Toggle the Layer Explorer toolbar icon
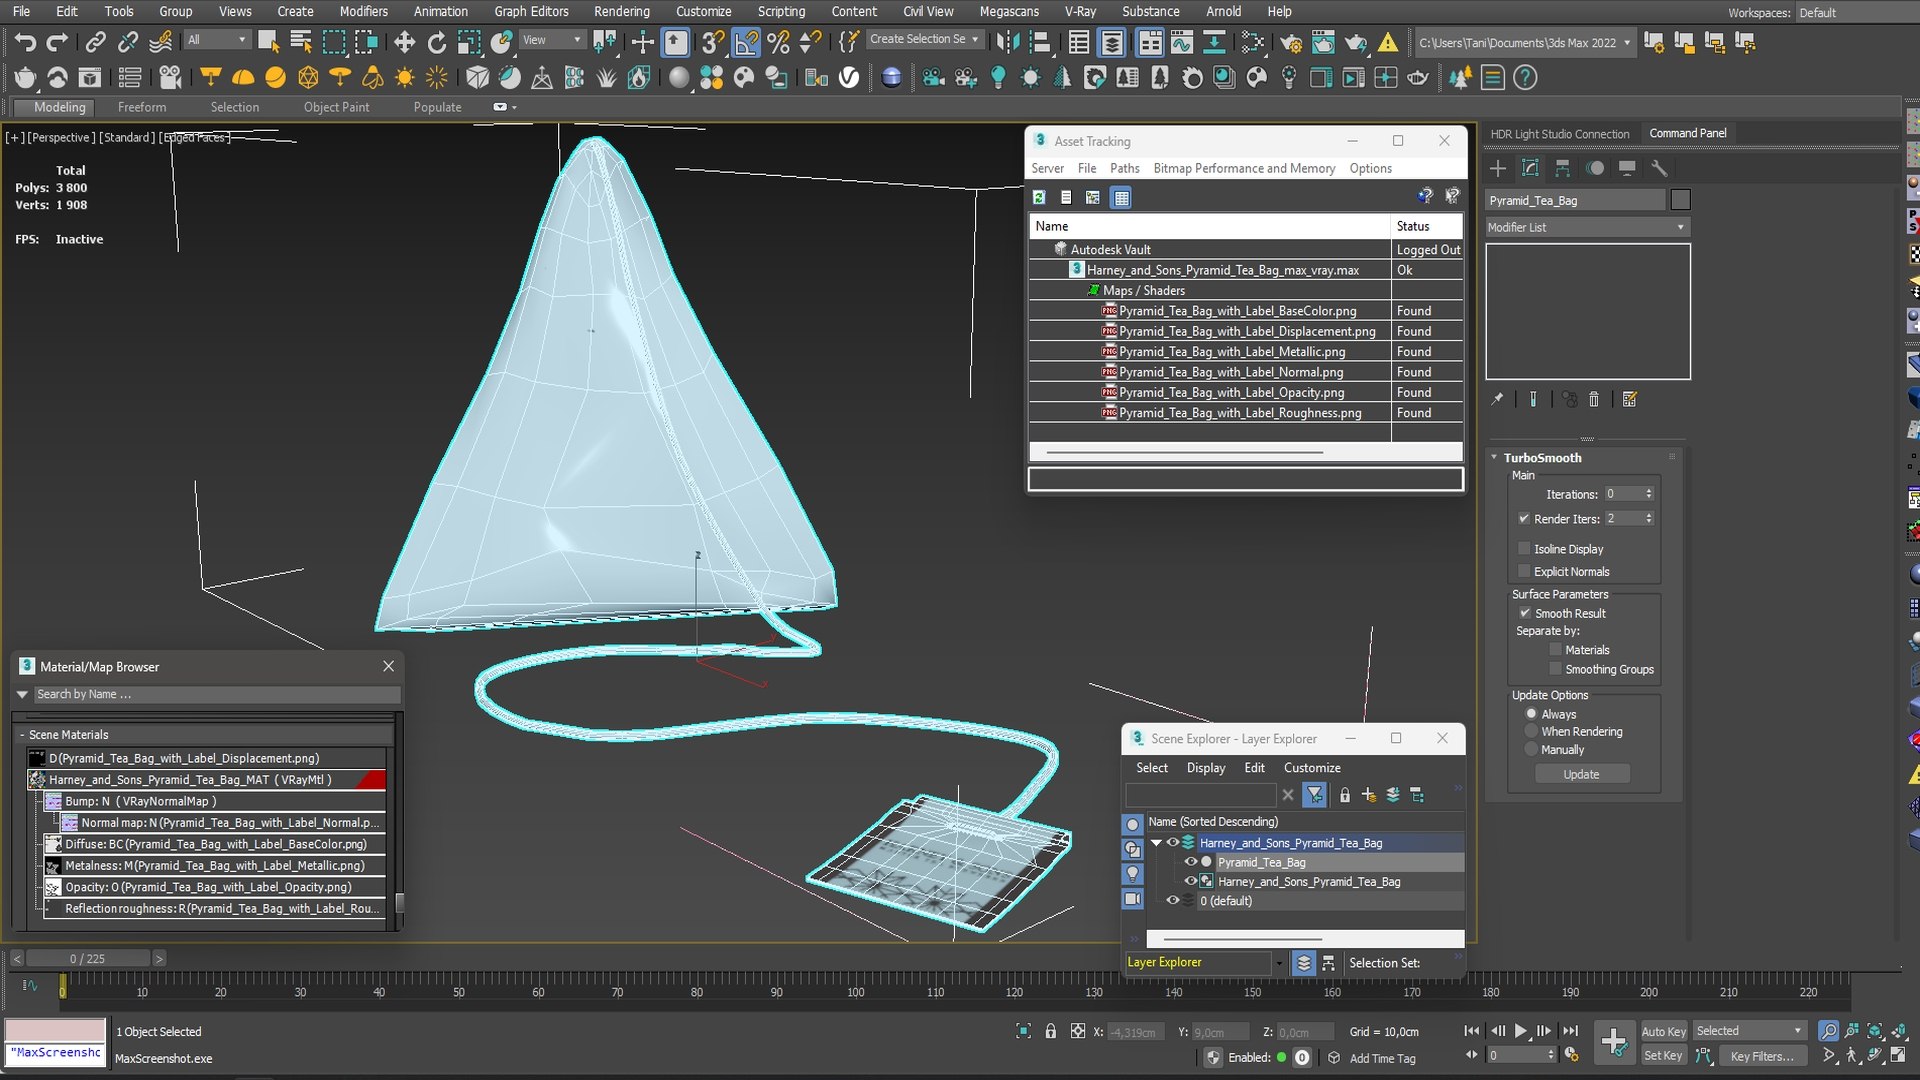 click(x=1111, y=42)
